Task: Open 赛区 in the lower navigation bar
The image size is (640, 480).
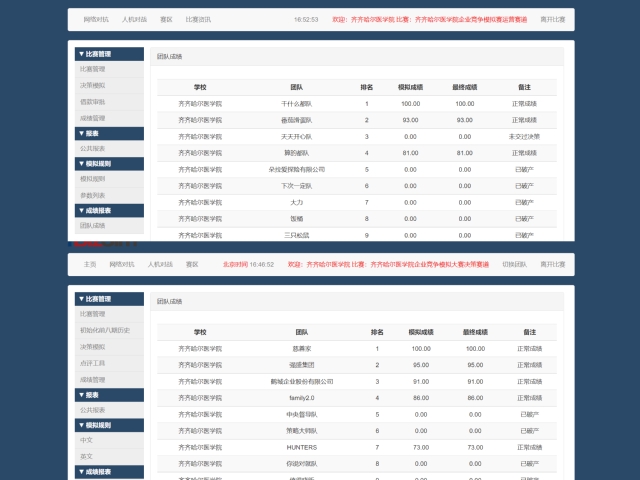Action: click(191, 264)
